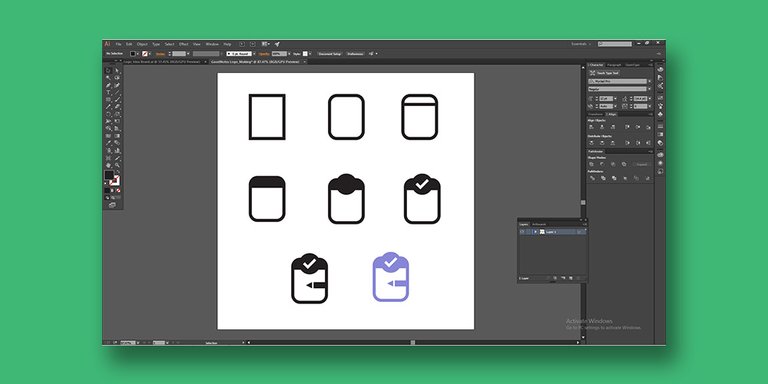Viewport: 768px width, 384px height.
Task: Toggle lock column for Layer 1
Action: tap(528, 232)
